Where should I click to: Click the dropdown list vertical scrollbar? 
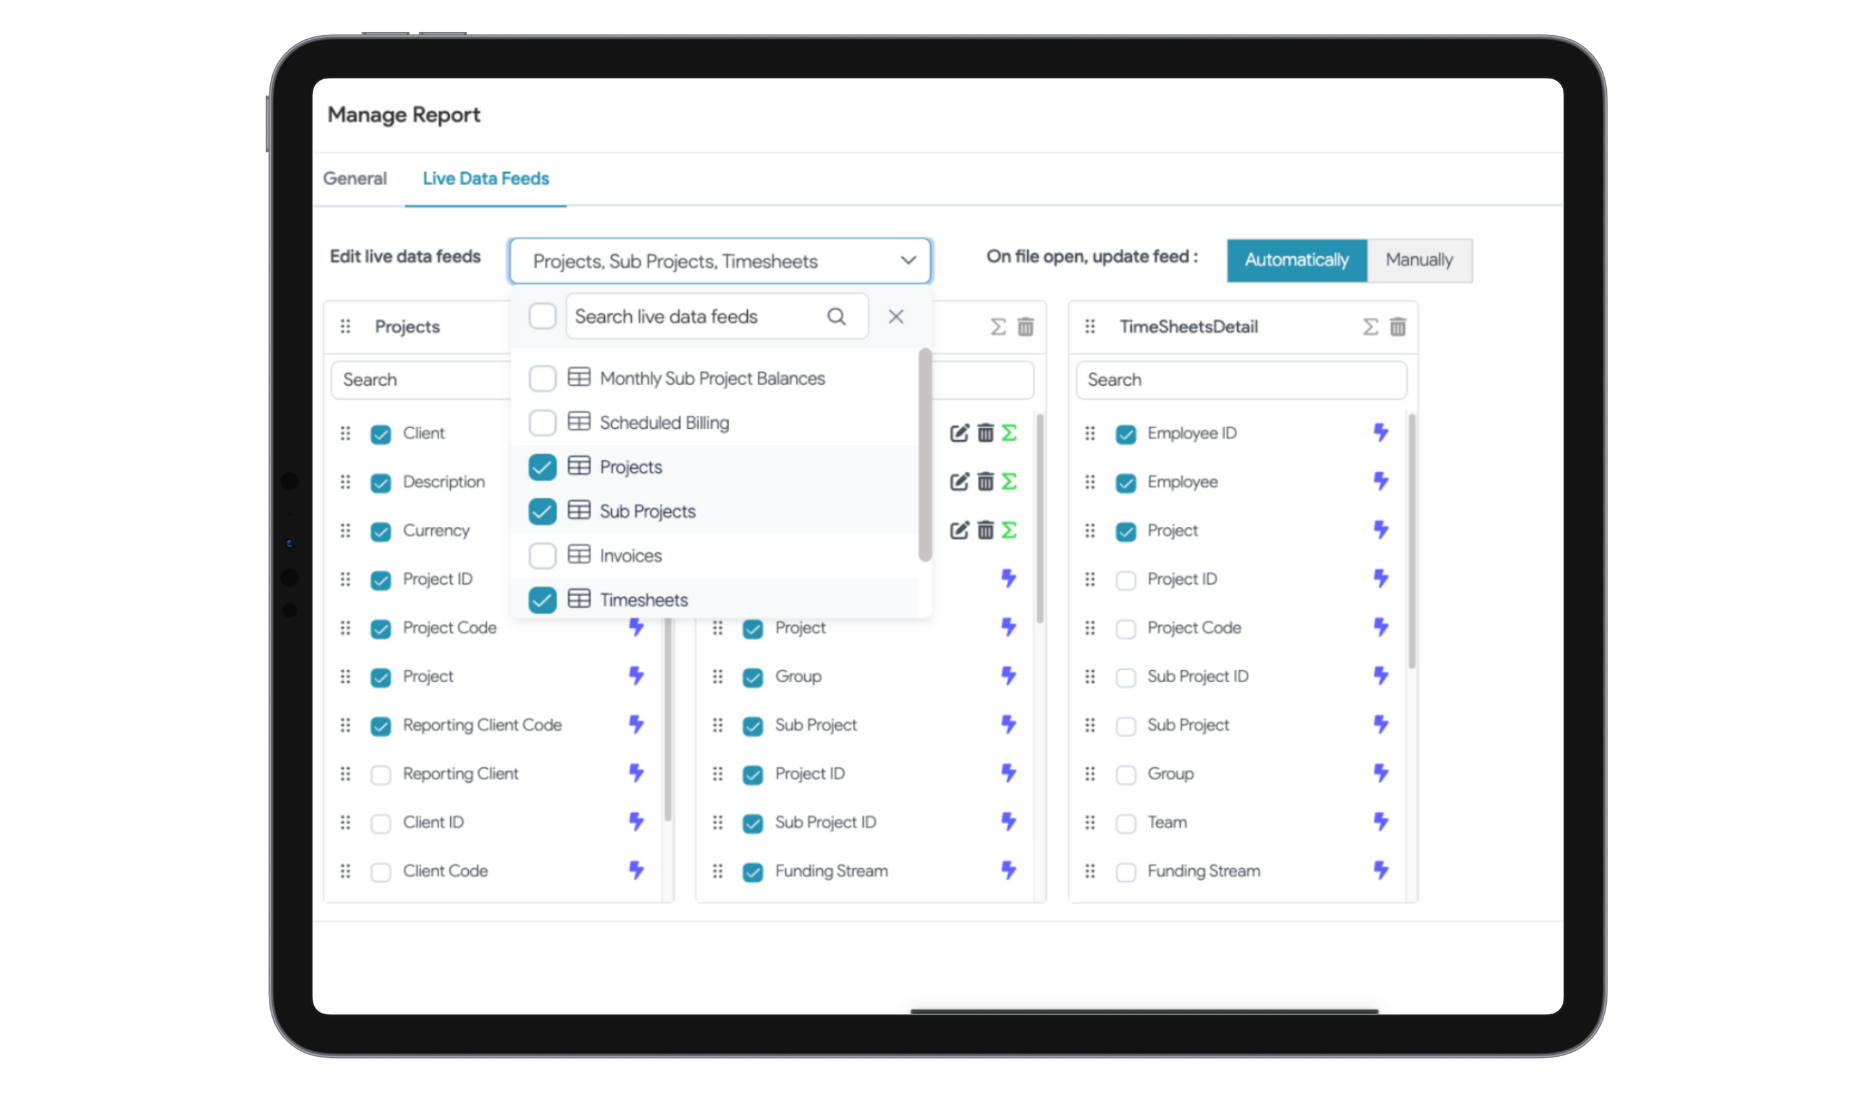tap(925, 455)
